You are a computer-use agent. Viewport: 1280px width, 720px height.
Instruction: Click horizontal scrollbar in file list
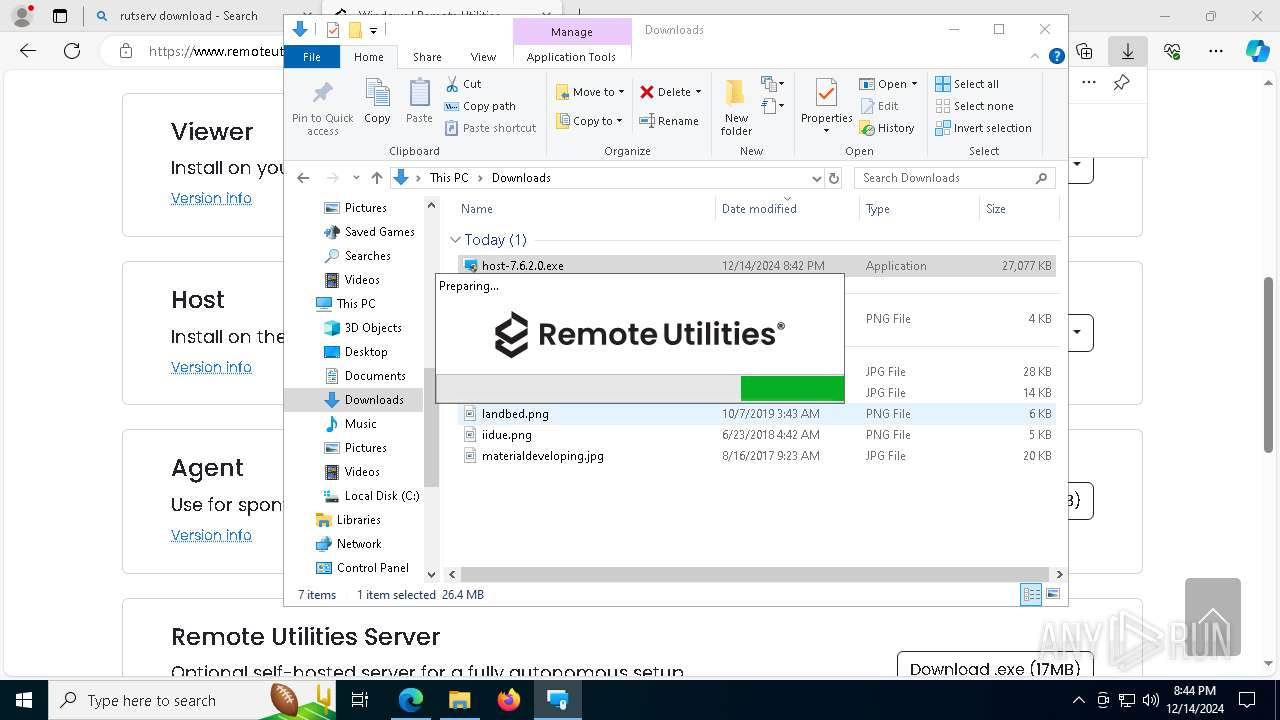click(755, 575)
